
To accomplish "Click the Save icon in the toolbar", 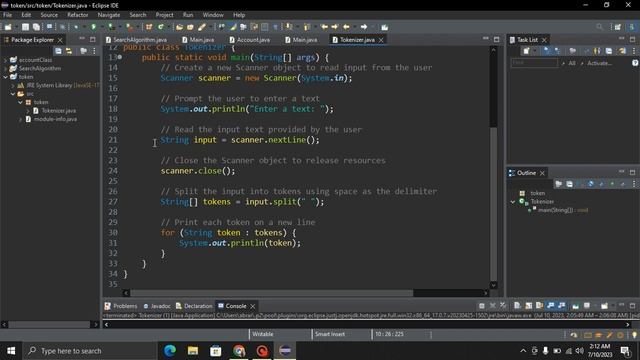I will coord(25,27).
